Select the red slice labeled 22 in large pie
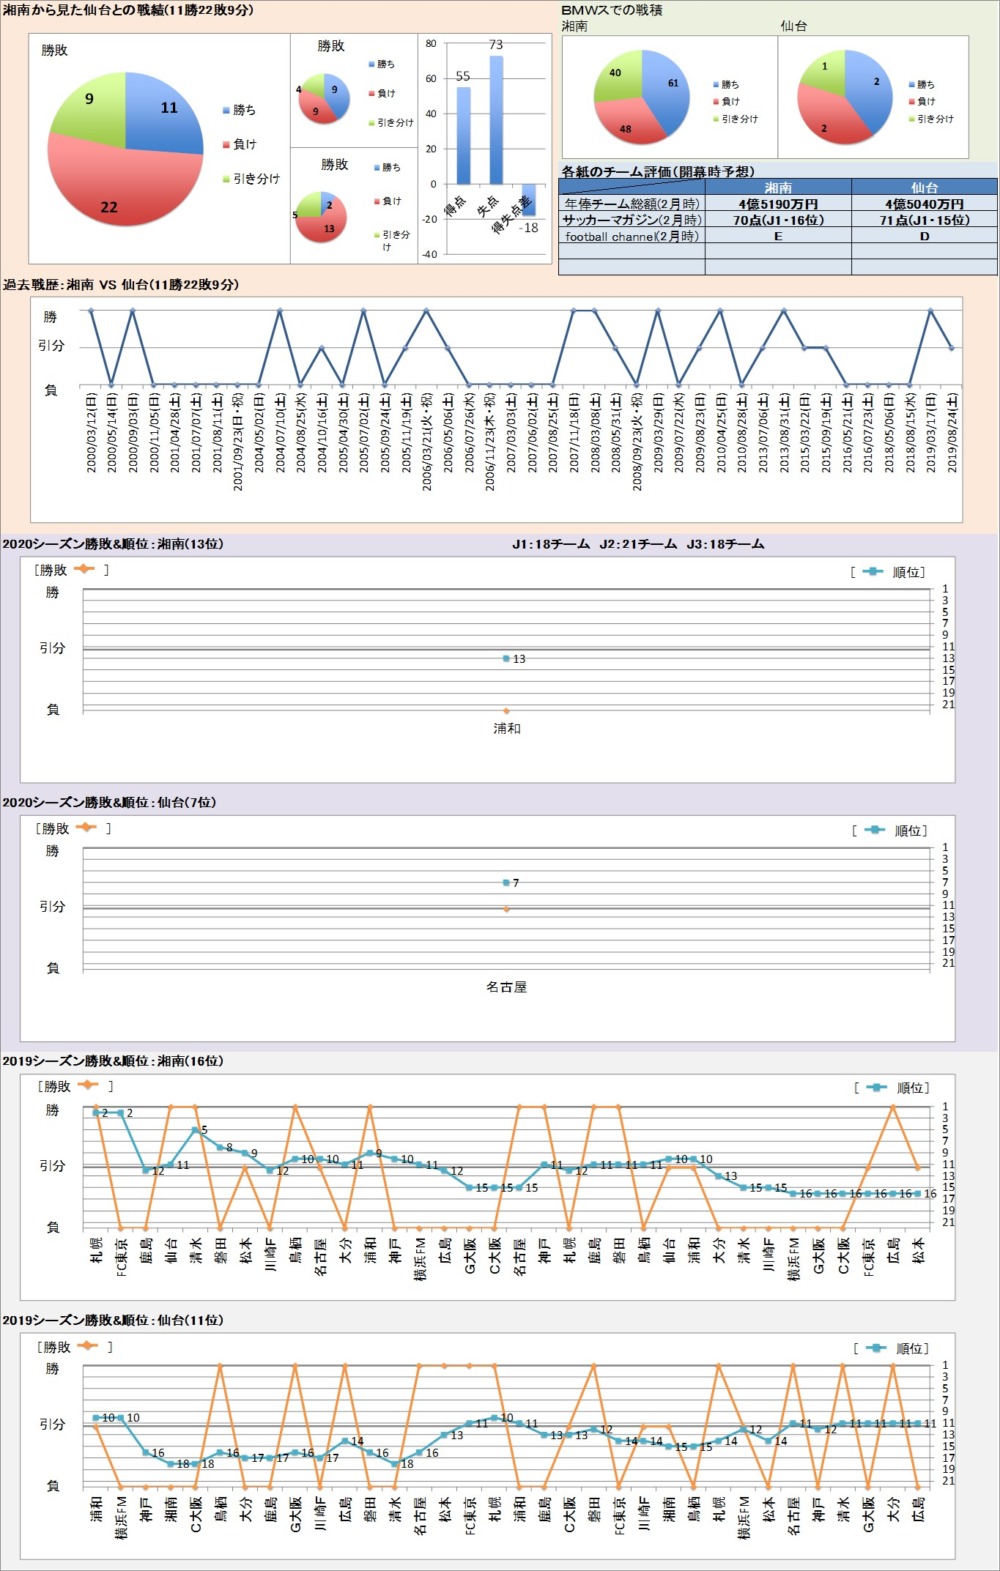 click(110, 190)
